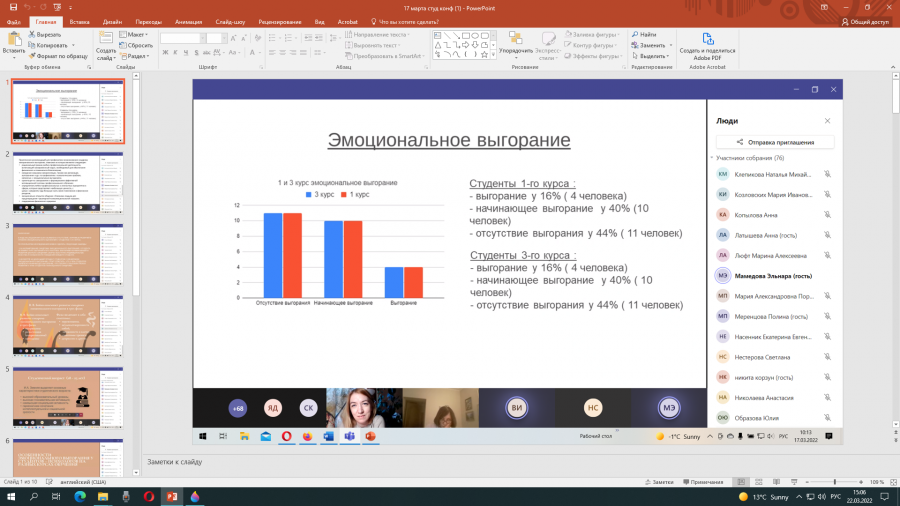
Task: Click the zoom slider in status bar
Action: (834, 482)
